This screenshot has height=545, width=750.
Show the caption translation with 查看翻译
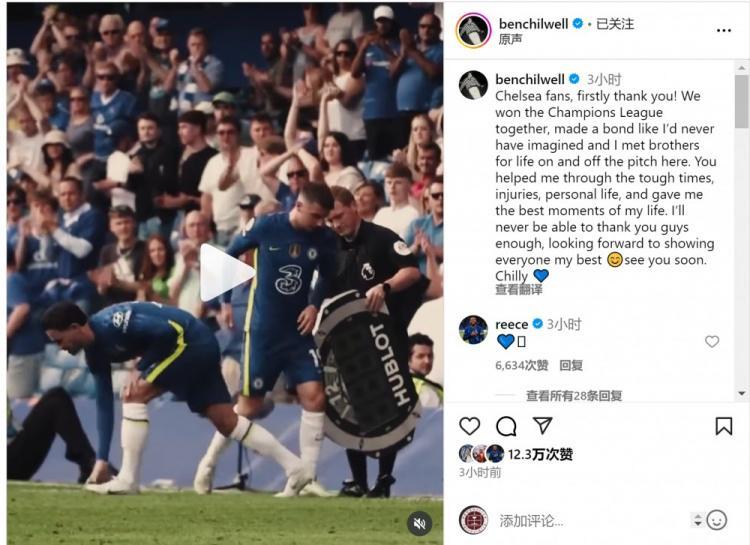click(x=518, y=289)
